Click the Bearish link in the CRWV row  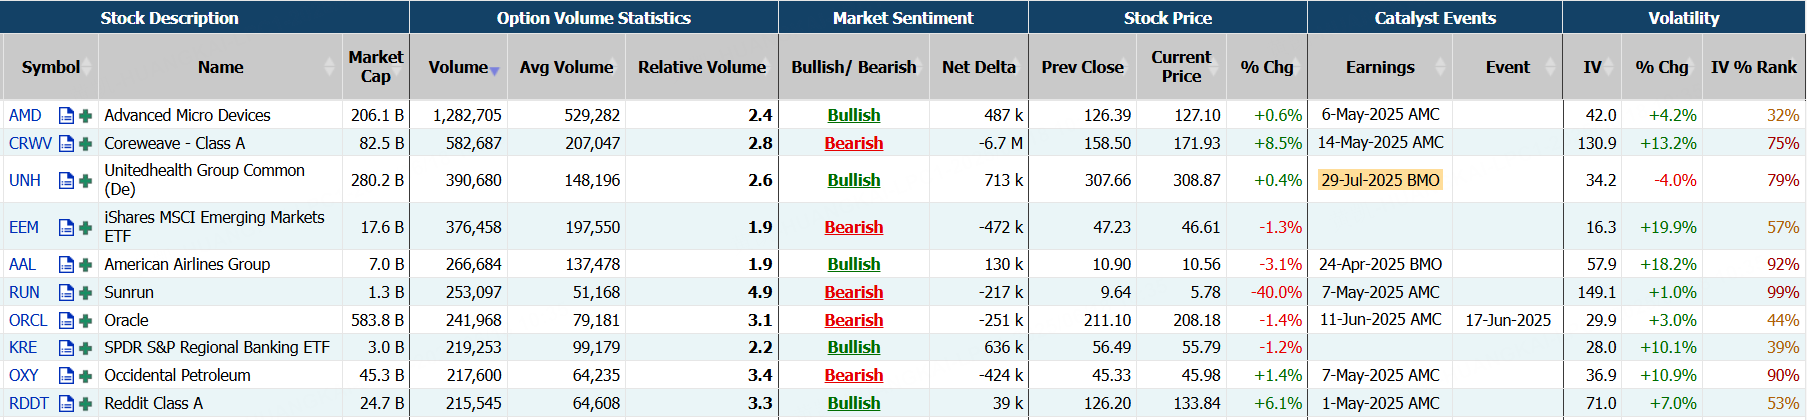click(854, 144)
